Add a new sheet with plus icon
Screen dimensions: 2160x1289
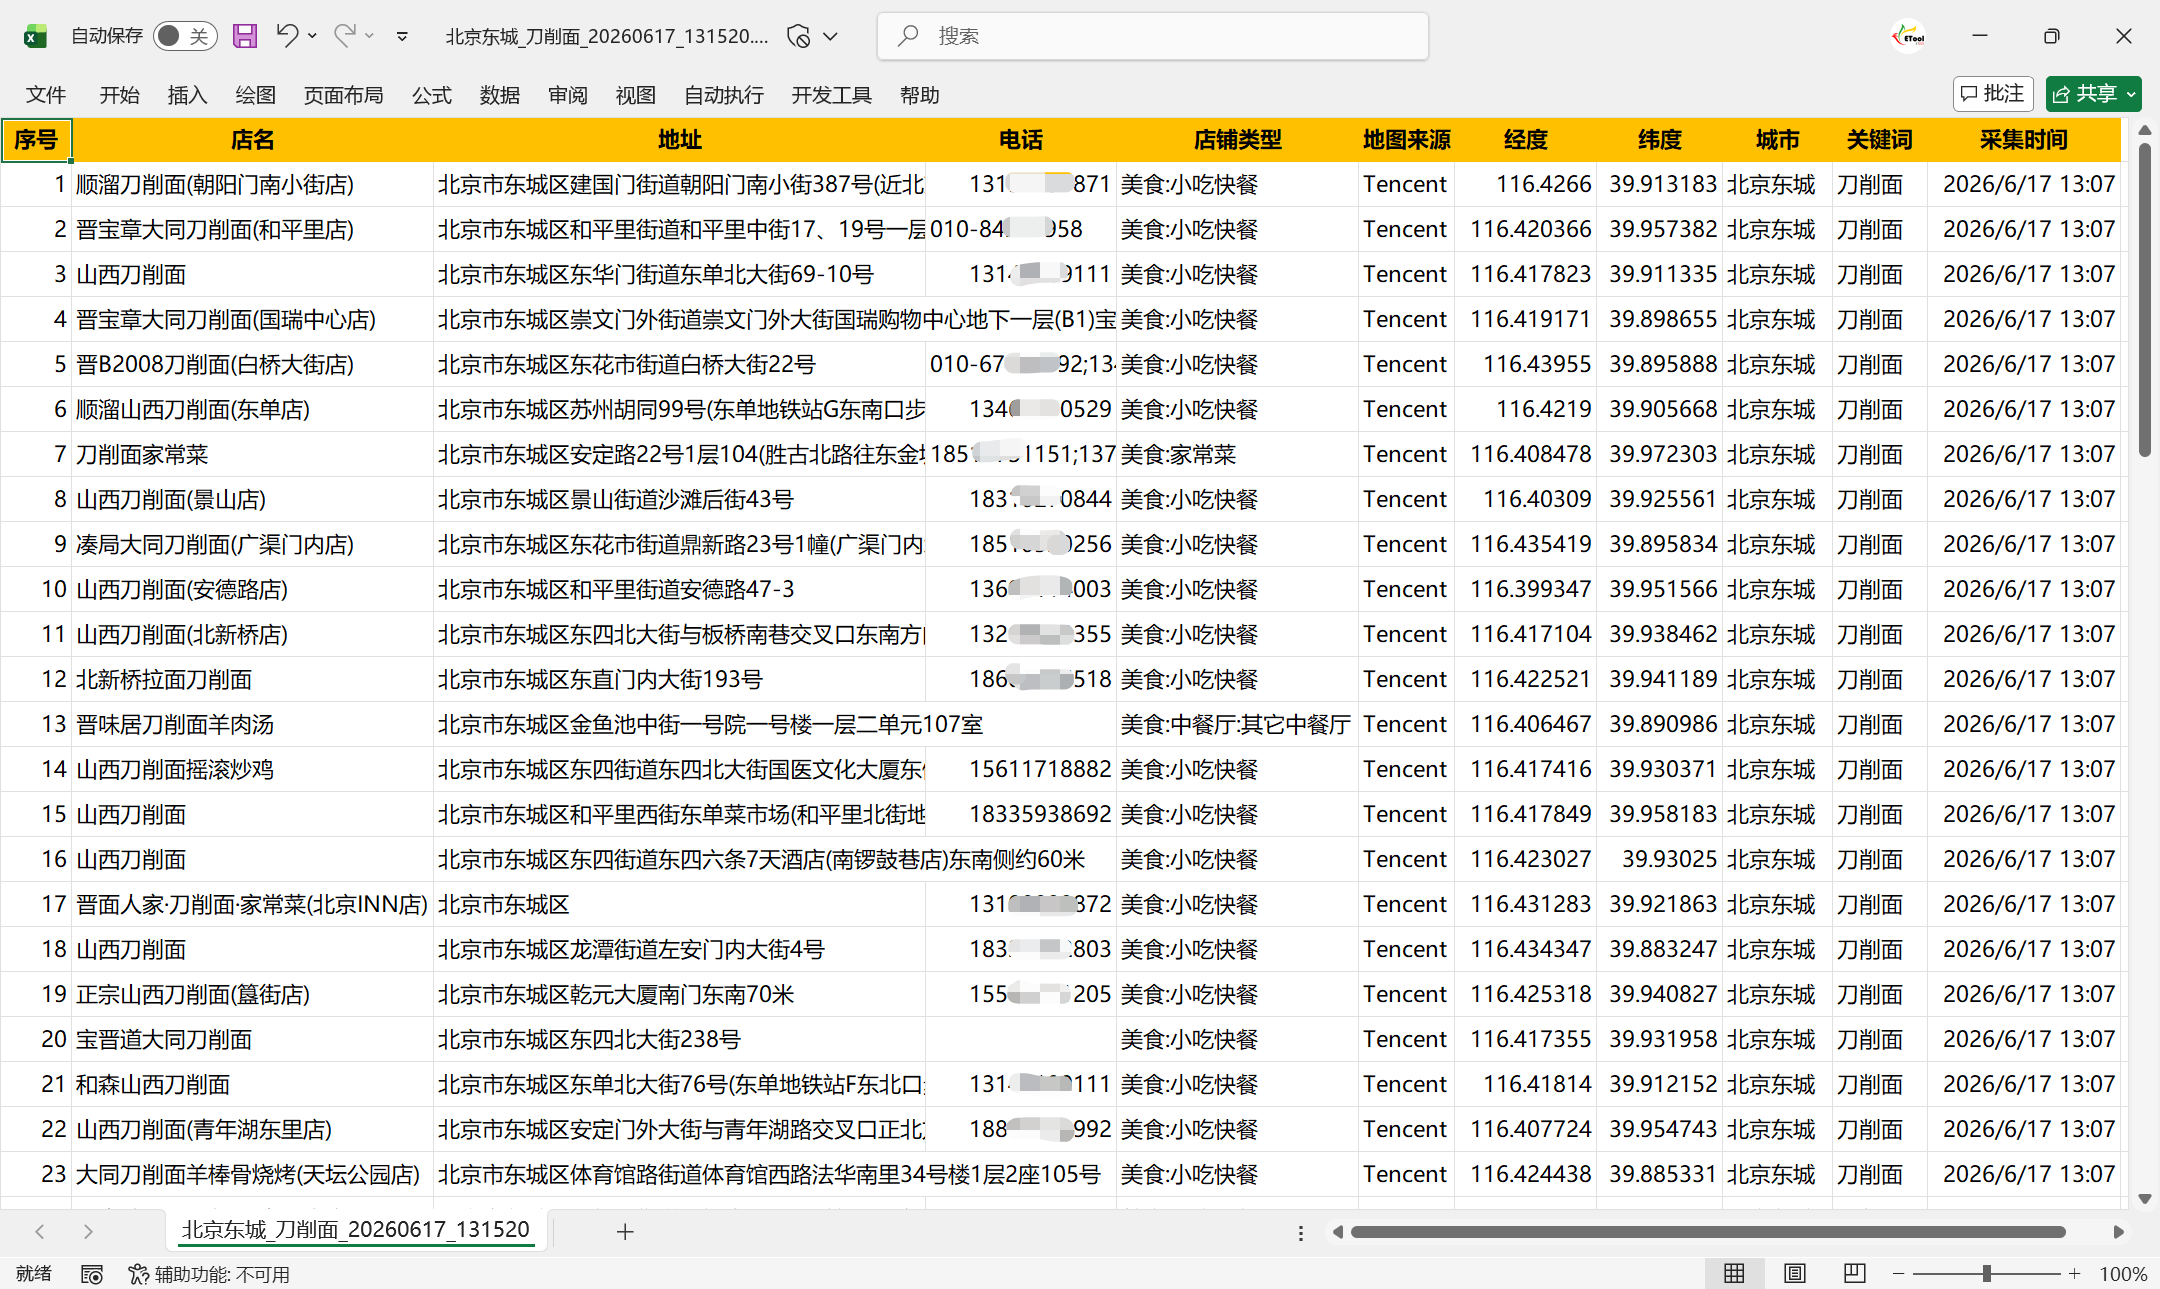click(x=625, y=1232)
